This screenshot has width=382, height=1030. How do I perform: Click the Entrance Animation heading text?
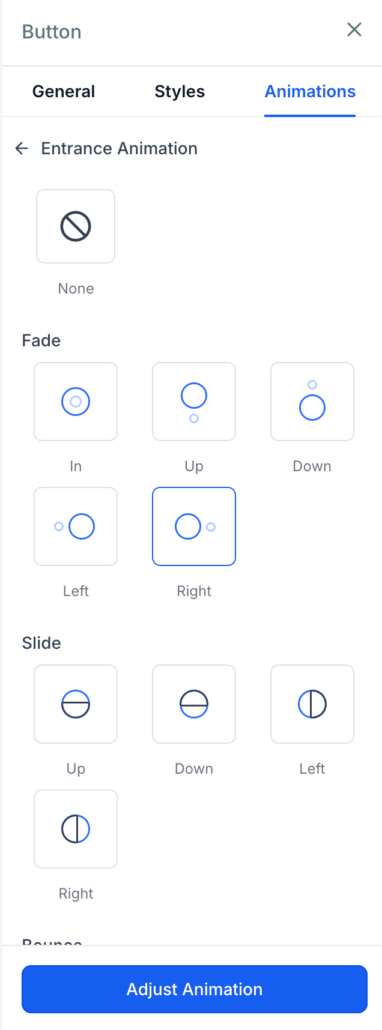click(x=119, y=148)
